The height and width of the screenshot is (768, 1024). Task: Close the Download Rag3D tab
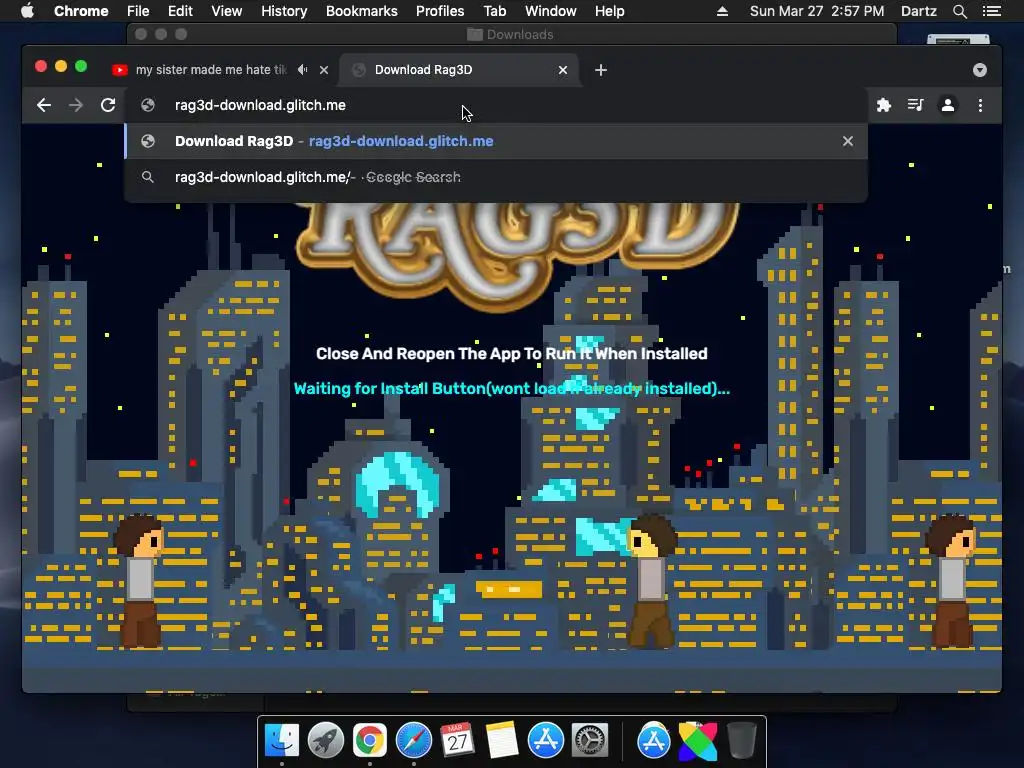pos(563,70)
